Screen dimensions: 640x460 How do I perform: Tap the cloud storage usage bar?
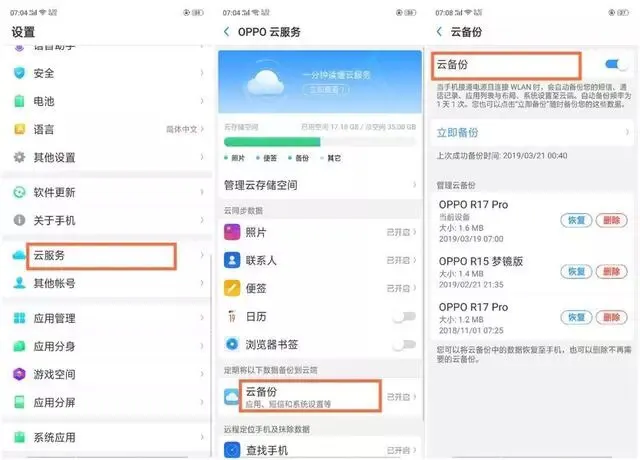[320, 142]
